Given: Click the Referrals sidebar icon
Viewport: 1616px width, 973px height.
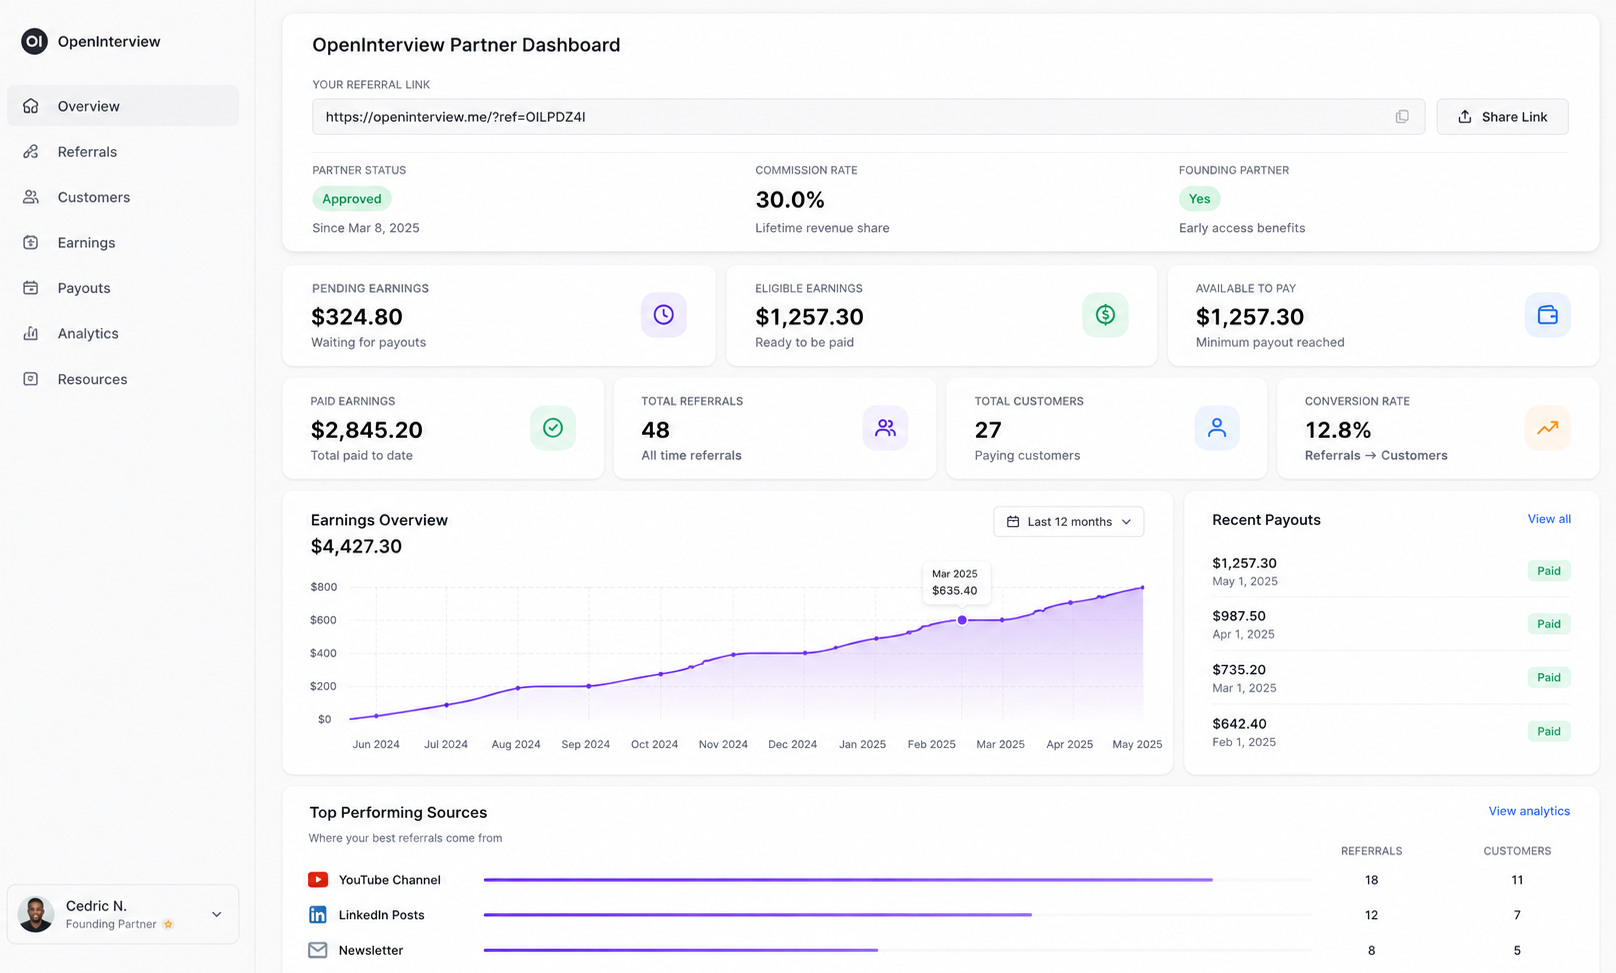Looking at the screenshot, I should (x=31, y=152).
